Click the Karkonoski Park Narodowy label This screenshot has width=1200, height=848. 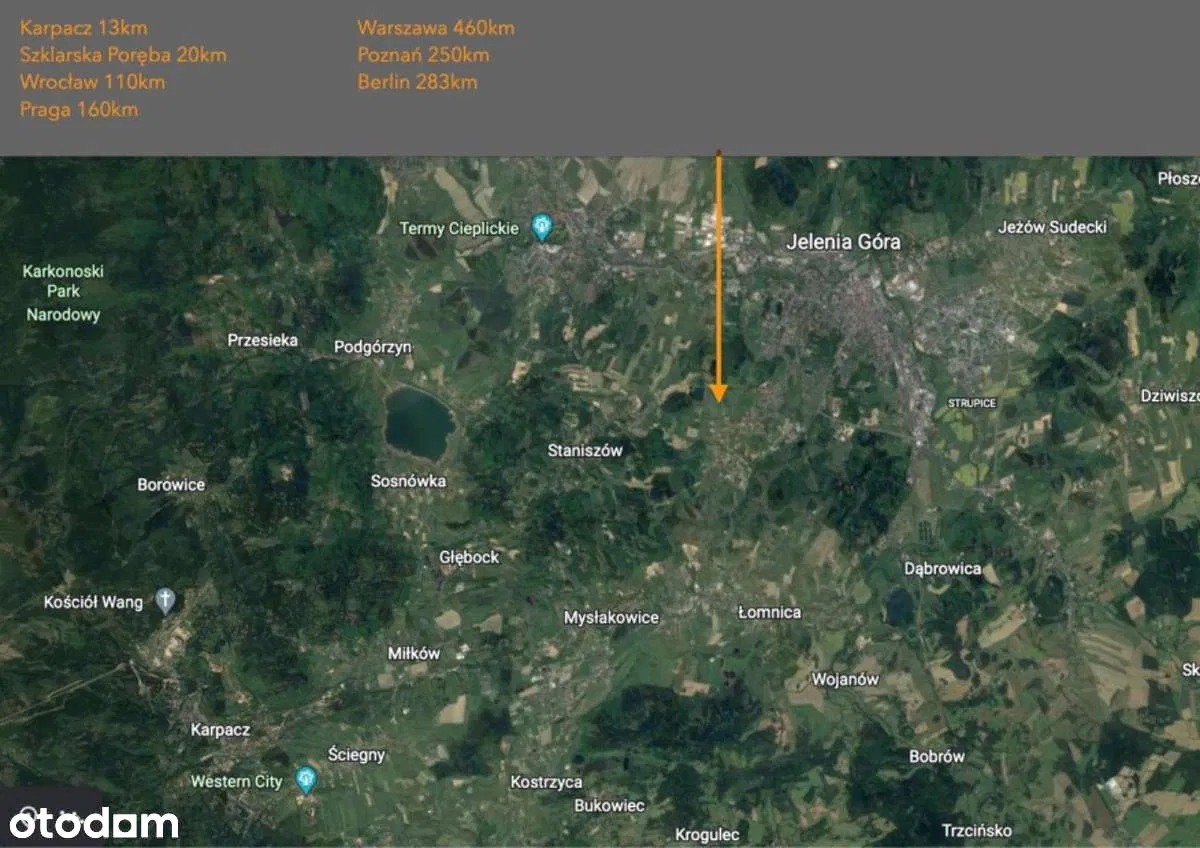coord(64,293)
